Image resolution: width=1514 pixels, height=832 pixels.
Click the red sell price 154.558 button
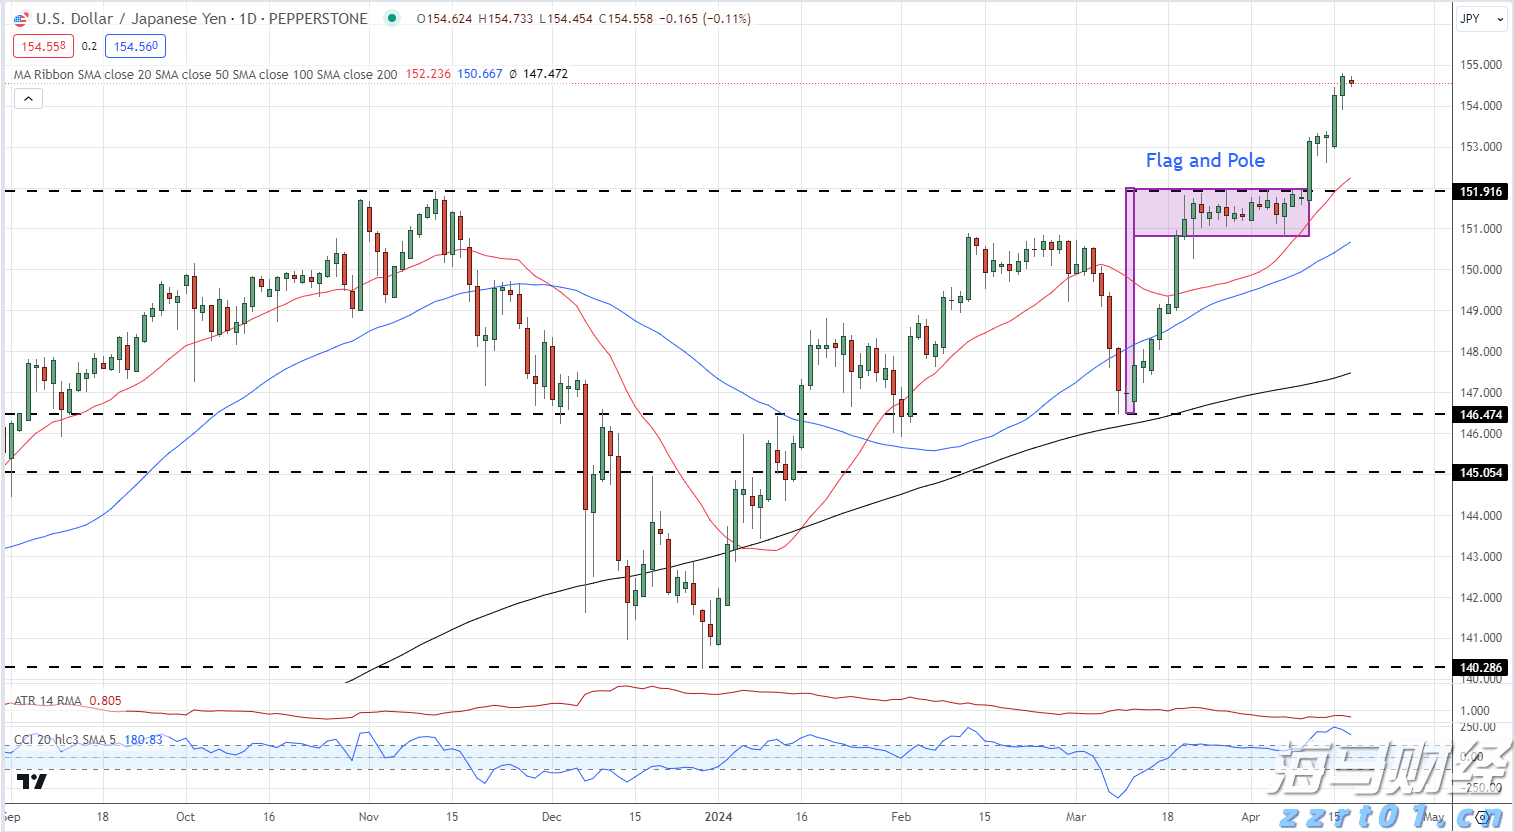43,46
